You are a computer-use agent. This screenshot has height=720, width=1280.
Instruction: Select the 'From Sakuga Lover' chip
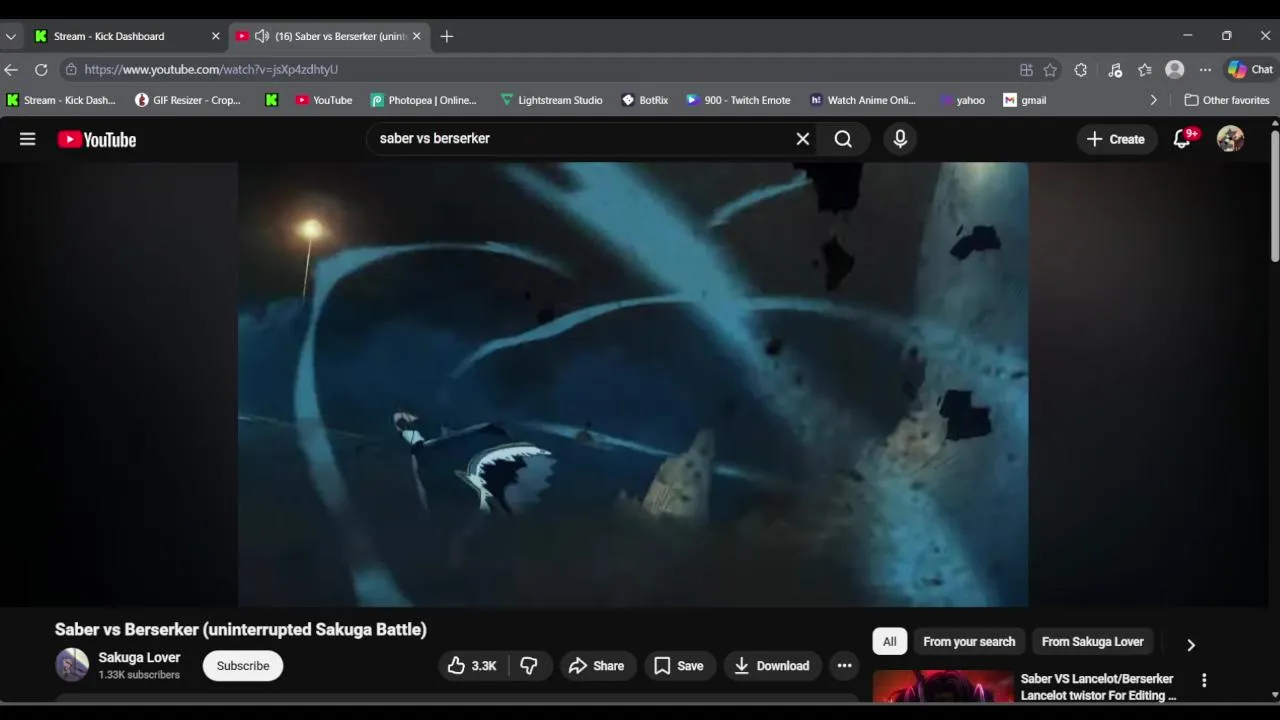click(1092, 642)
